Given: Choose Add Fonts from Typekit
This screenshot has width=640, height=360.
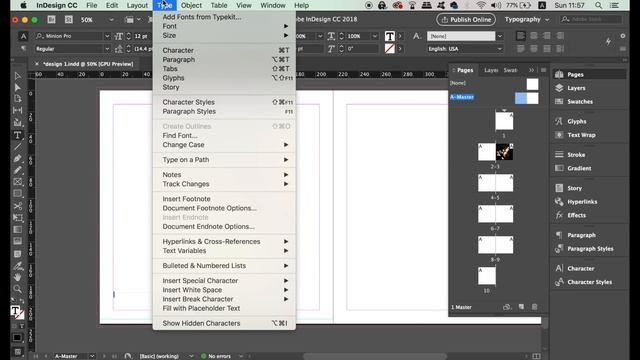Looking at the screenshot, I should 224,17.
